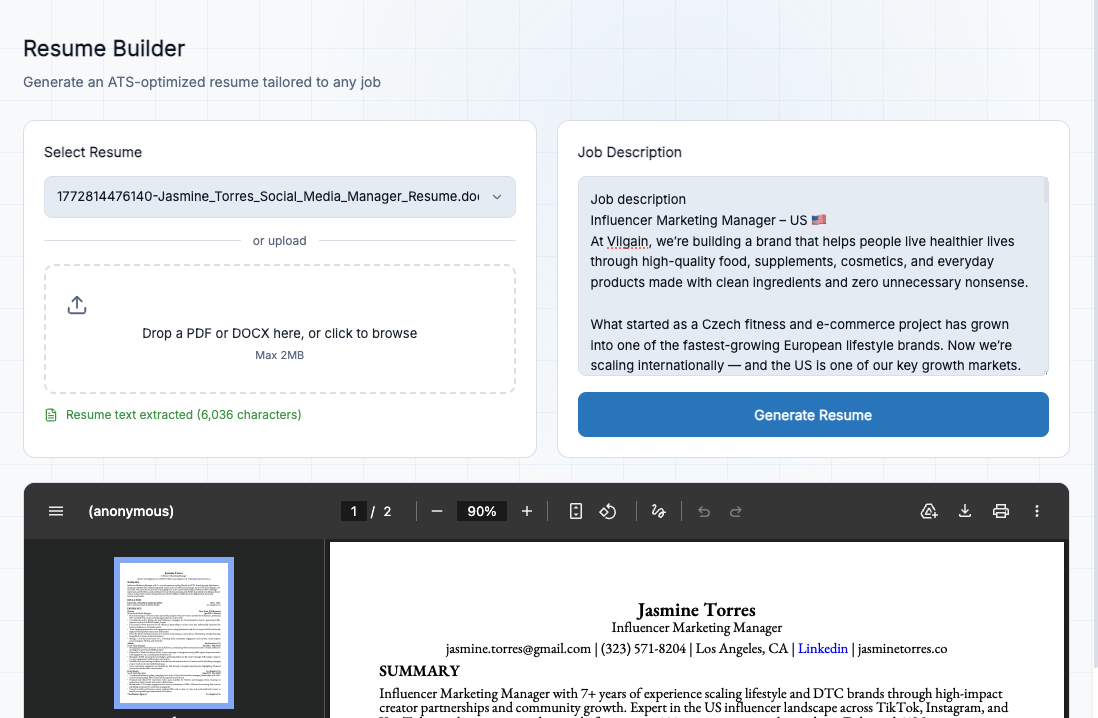Print the resume PDF

(x=1001, y=511)
